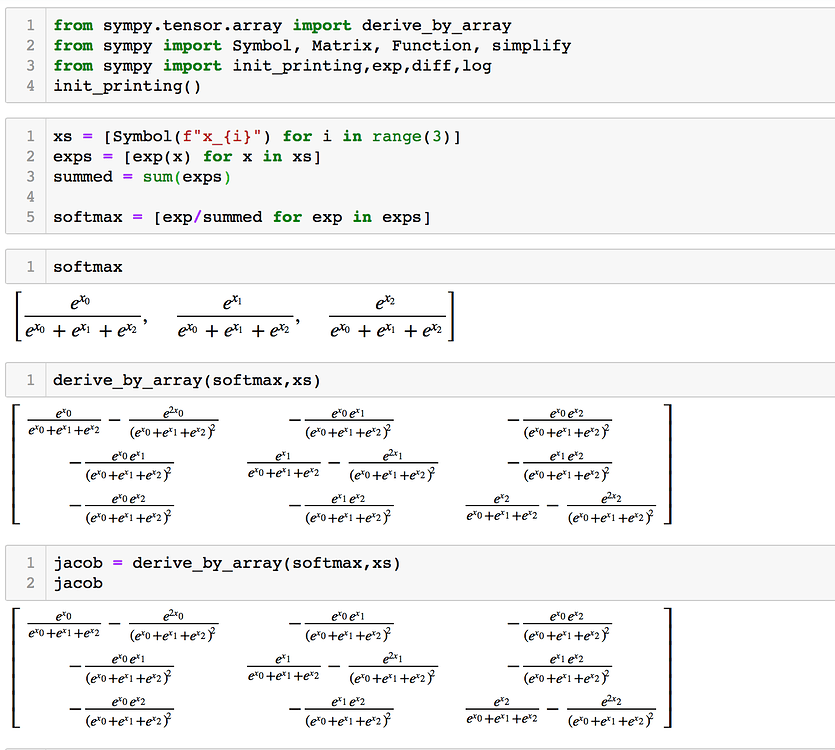Click the xs Symbol list definition line

click(257, 136)
